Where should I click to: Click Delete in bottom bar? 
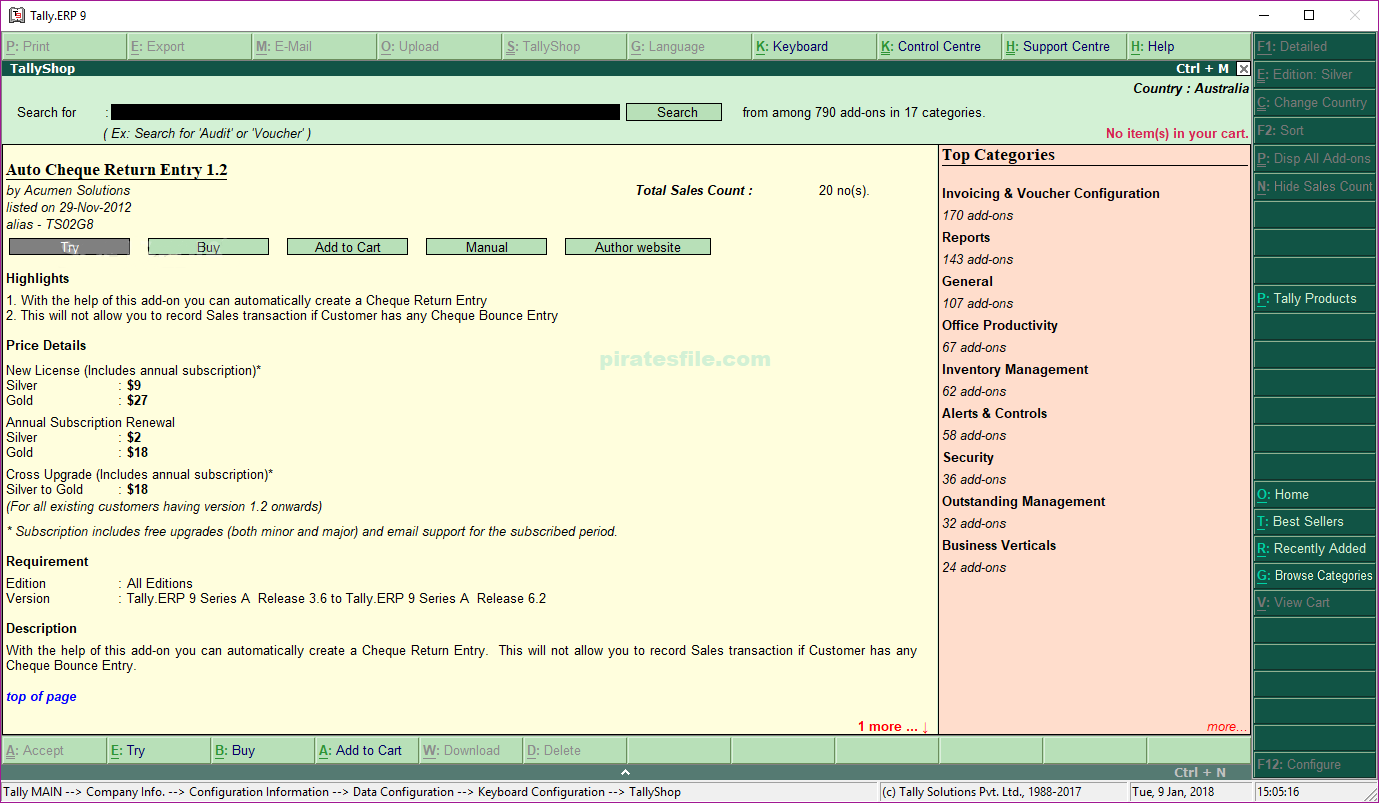point(574,750)
